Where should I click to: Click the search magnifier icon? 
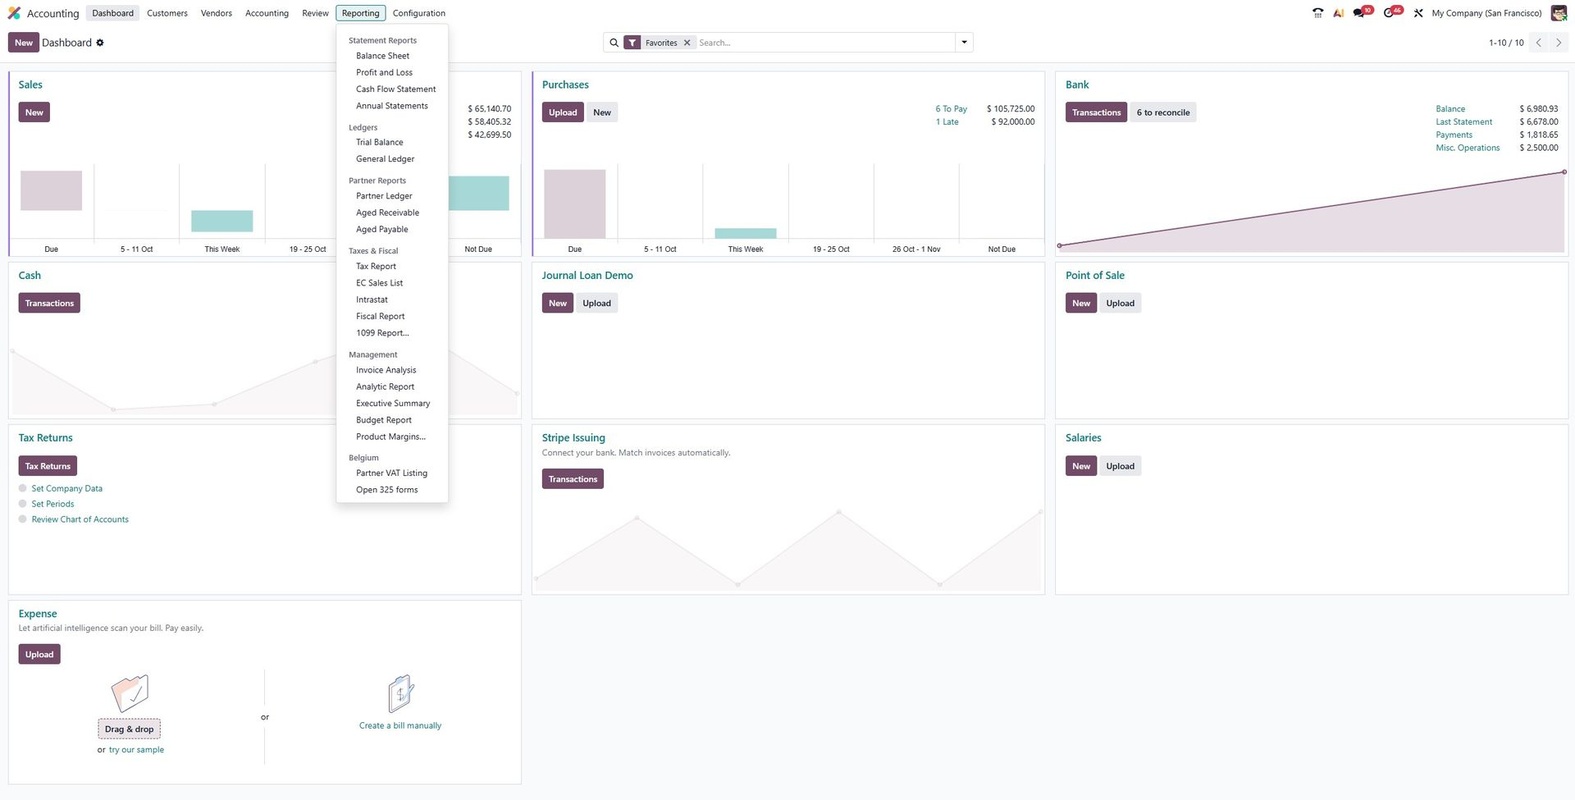point(614,43)
